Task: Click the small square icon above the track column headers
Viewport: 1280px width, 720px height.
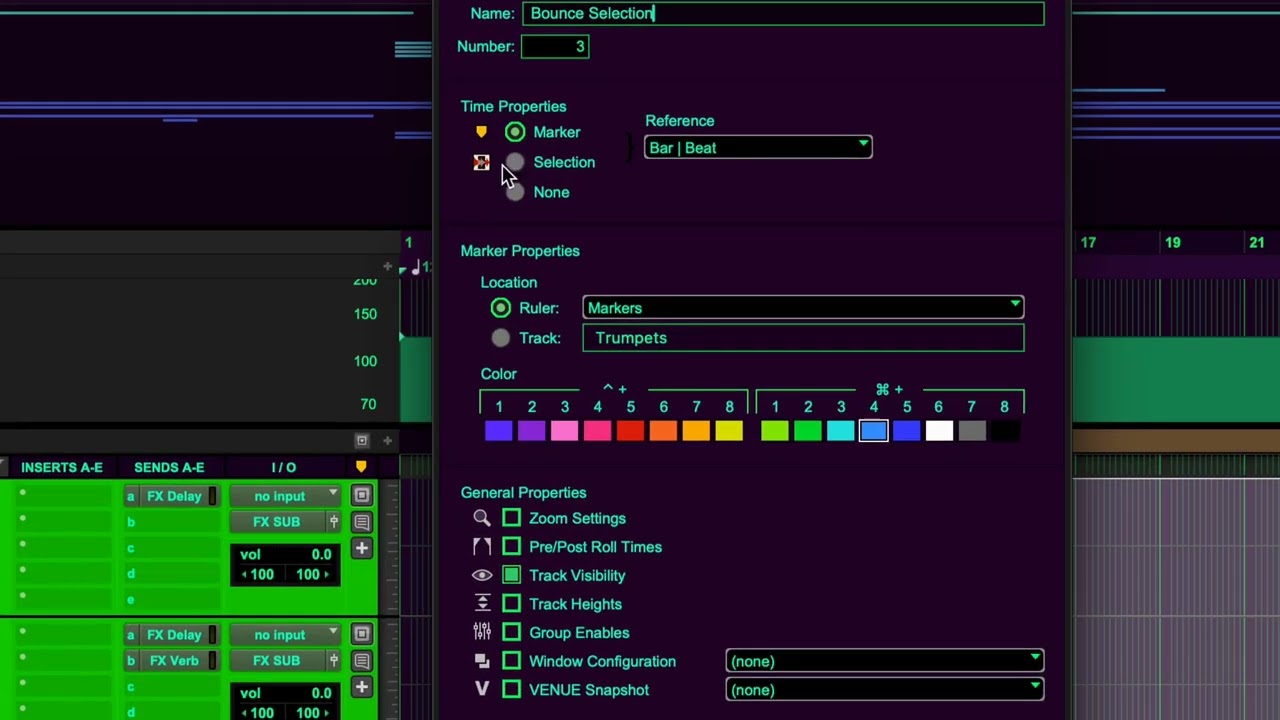Action: 362,440
